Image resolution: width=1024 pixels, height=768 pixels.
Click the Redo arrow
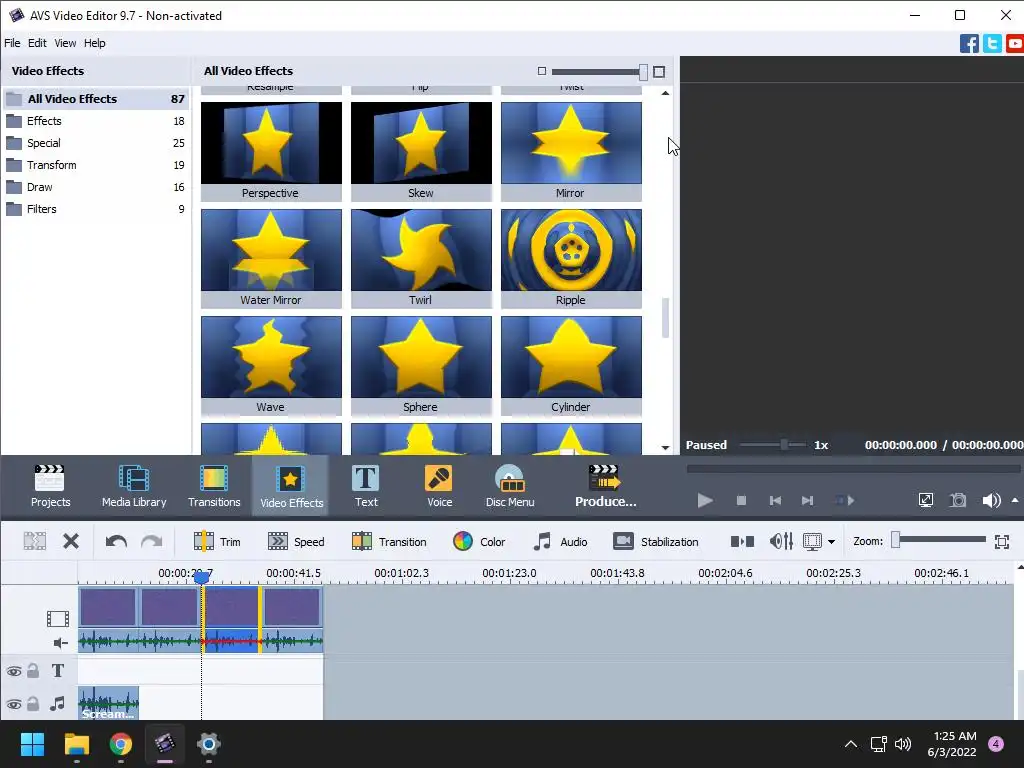[152, 541]
